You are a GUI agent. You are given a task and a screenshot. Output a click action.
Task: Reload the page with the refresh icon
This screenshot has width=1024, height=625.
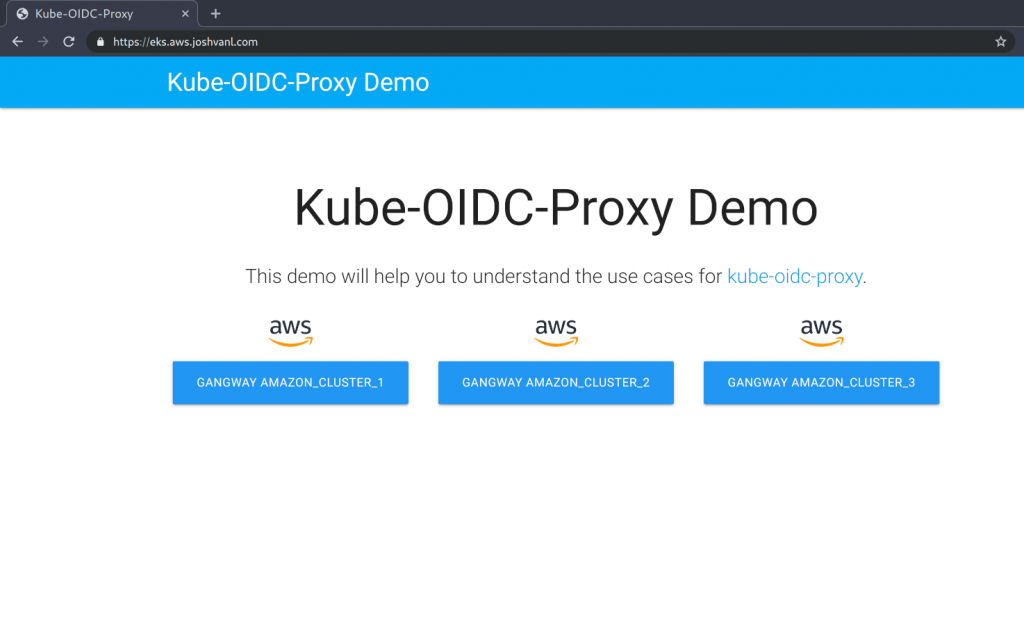coord(69,42)
